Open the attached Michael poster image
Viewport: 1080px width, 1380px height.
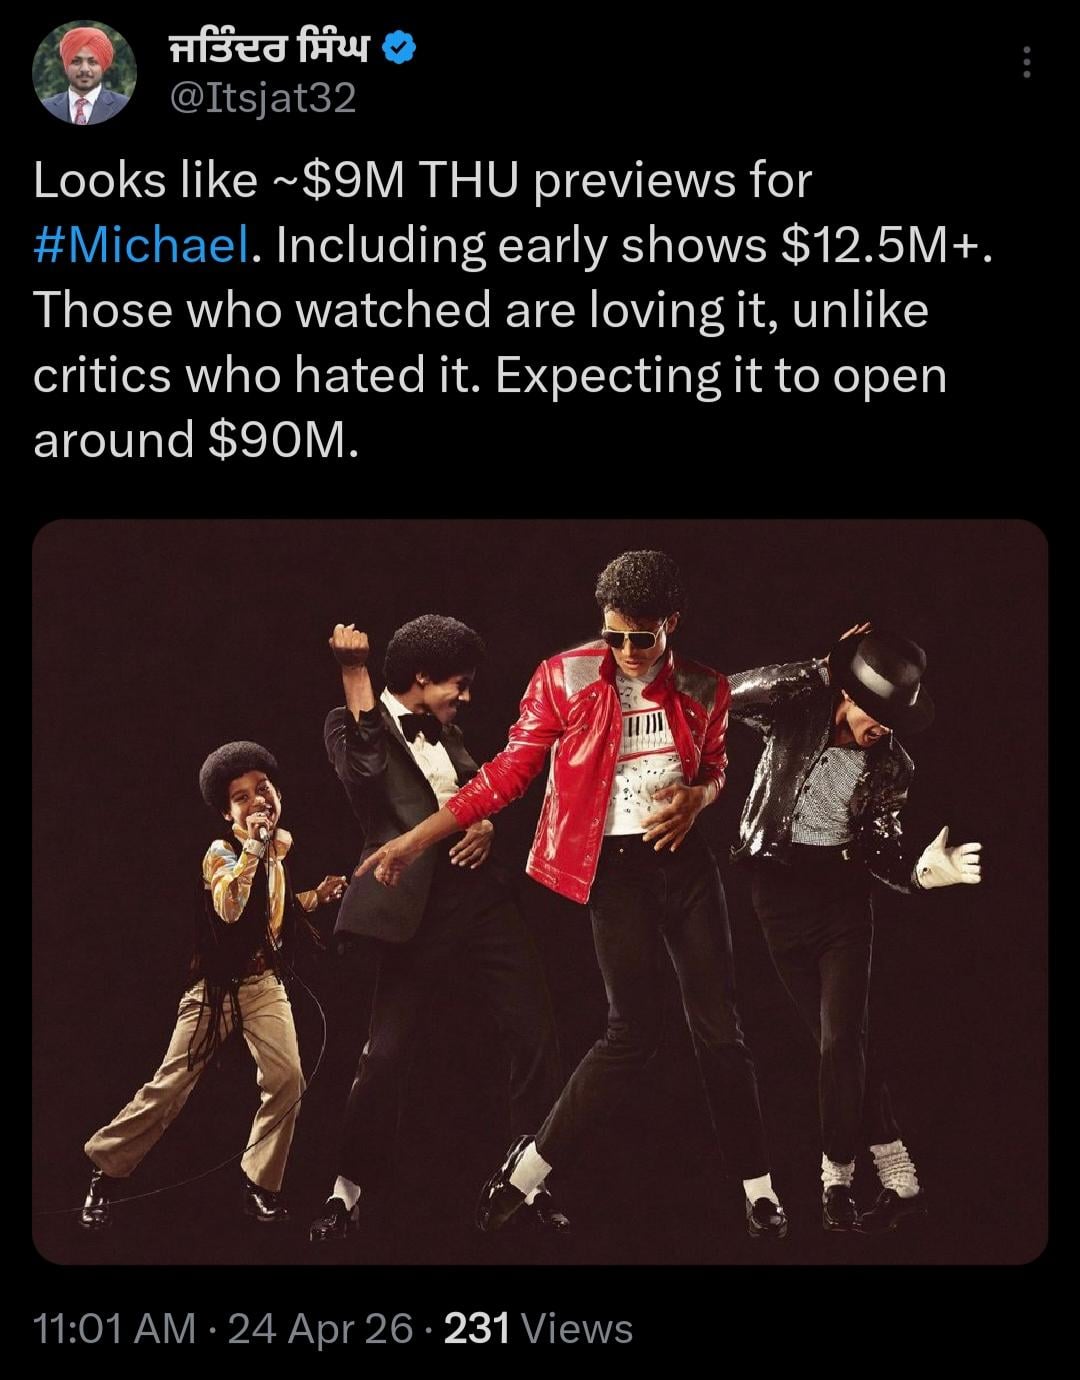pyautogui.click(x=540, y=892)
